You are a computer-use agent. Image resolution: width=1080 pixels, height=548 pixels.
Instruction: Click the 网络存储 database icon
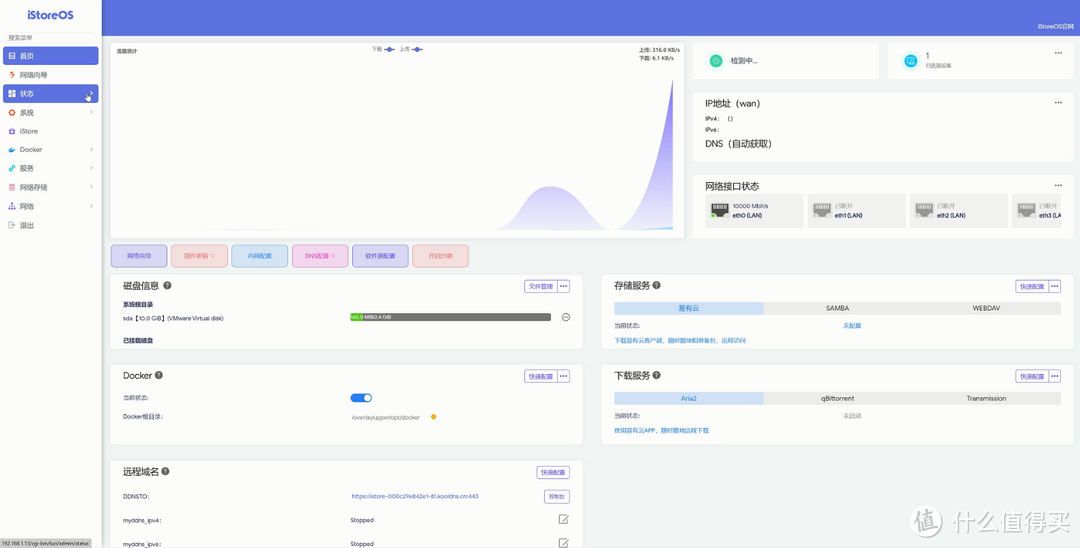coord(12,187)
